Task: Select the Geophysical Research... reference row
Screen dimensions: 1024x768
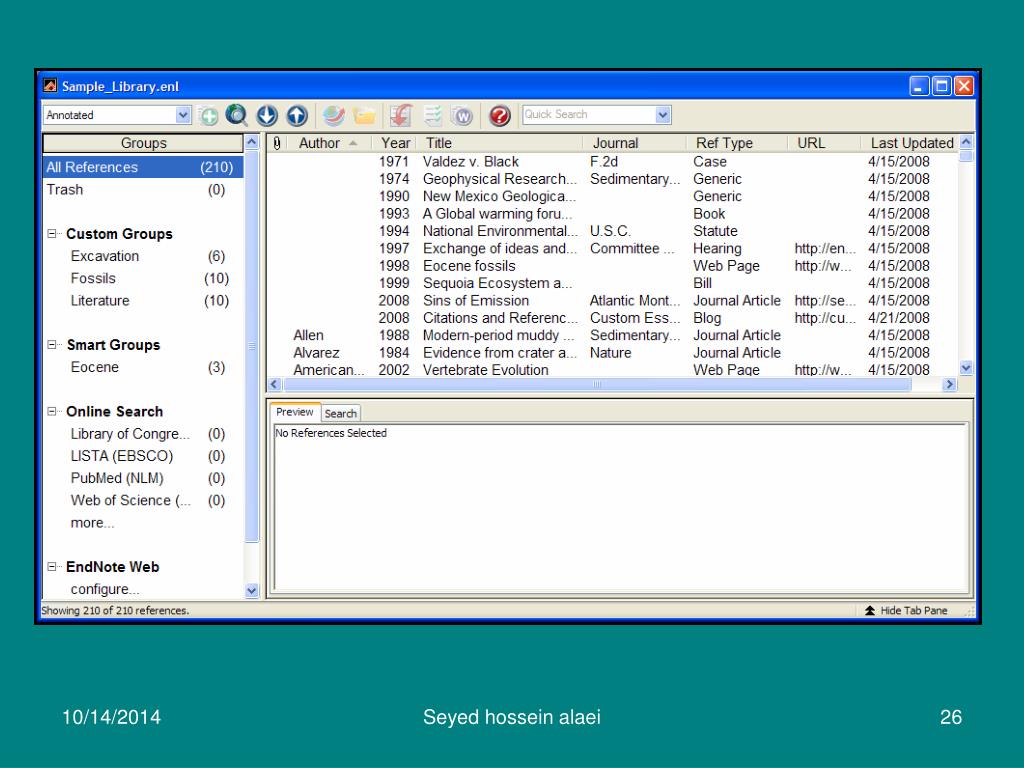Action: (611, 179)
